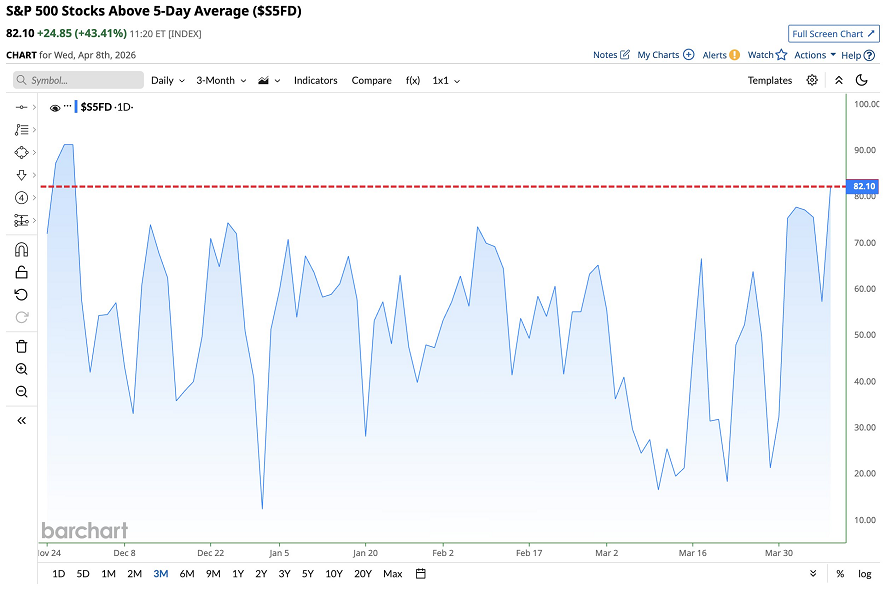Click the redo arrow icon
The image size is (886, 590).
(x=21, y=318)
